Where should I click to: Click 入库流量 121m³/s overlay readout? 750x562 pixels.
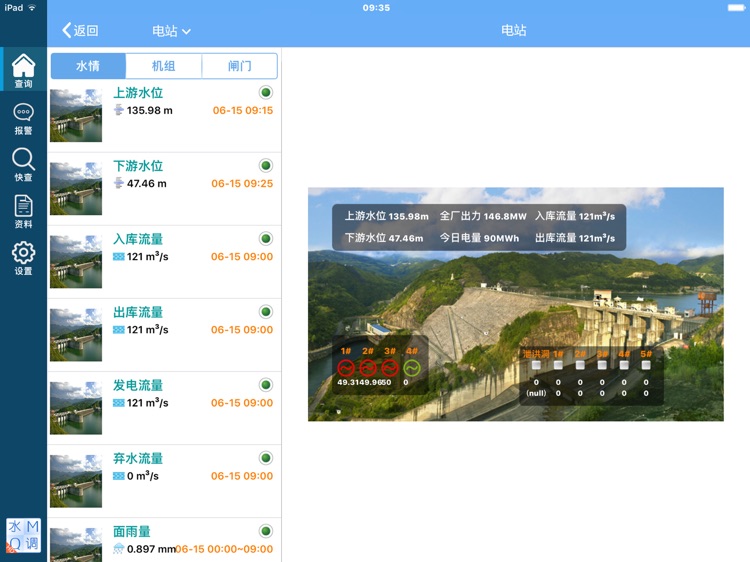coord(575,216)
